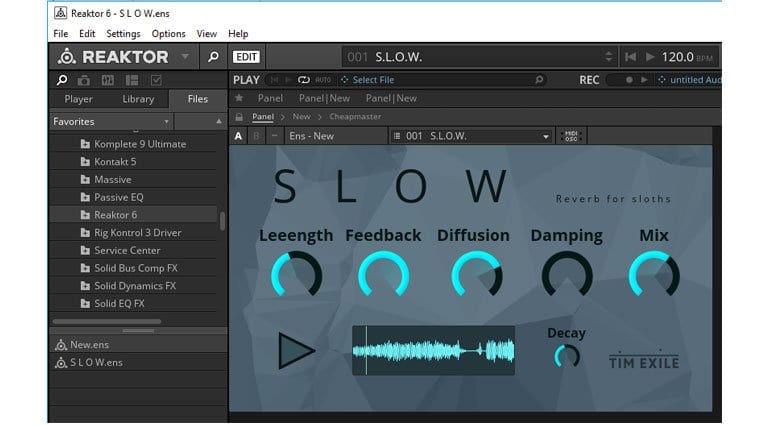Click the magnifier icon beside EDIT

click(x=213, y=57)
